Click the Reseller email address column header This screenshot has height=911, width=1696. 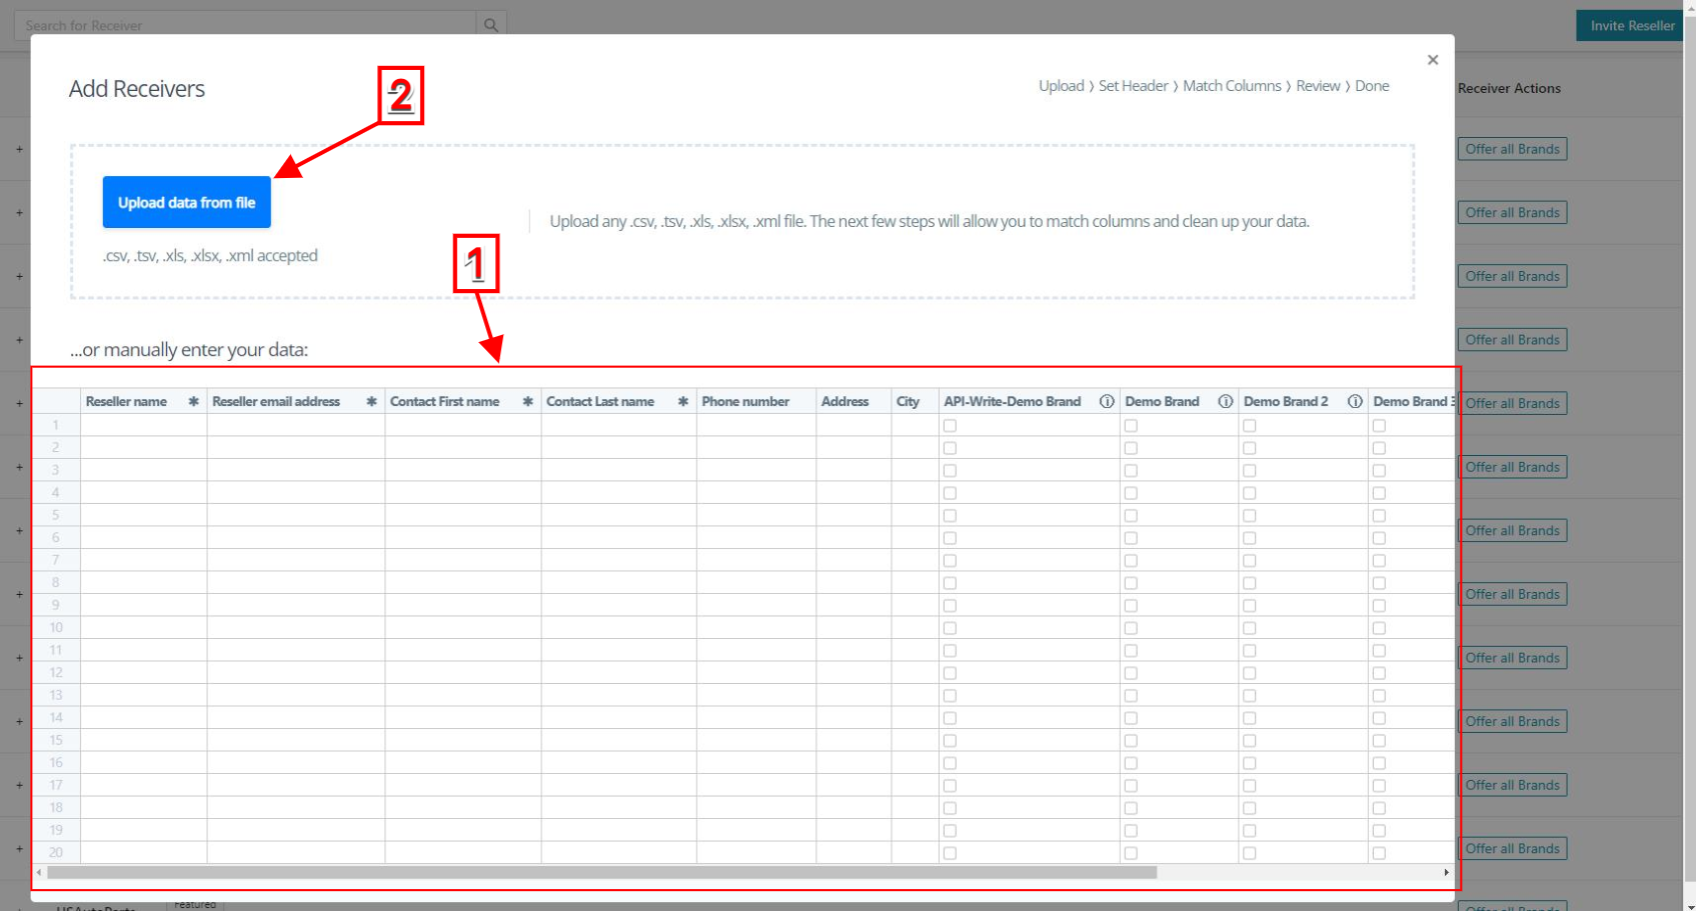[x=296, y=401]
